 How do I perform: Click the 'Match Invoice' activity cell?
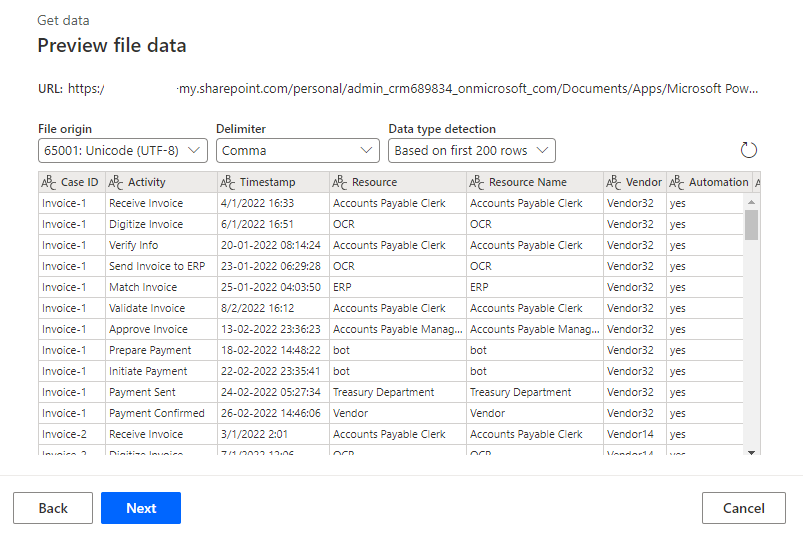pos(161,287)
